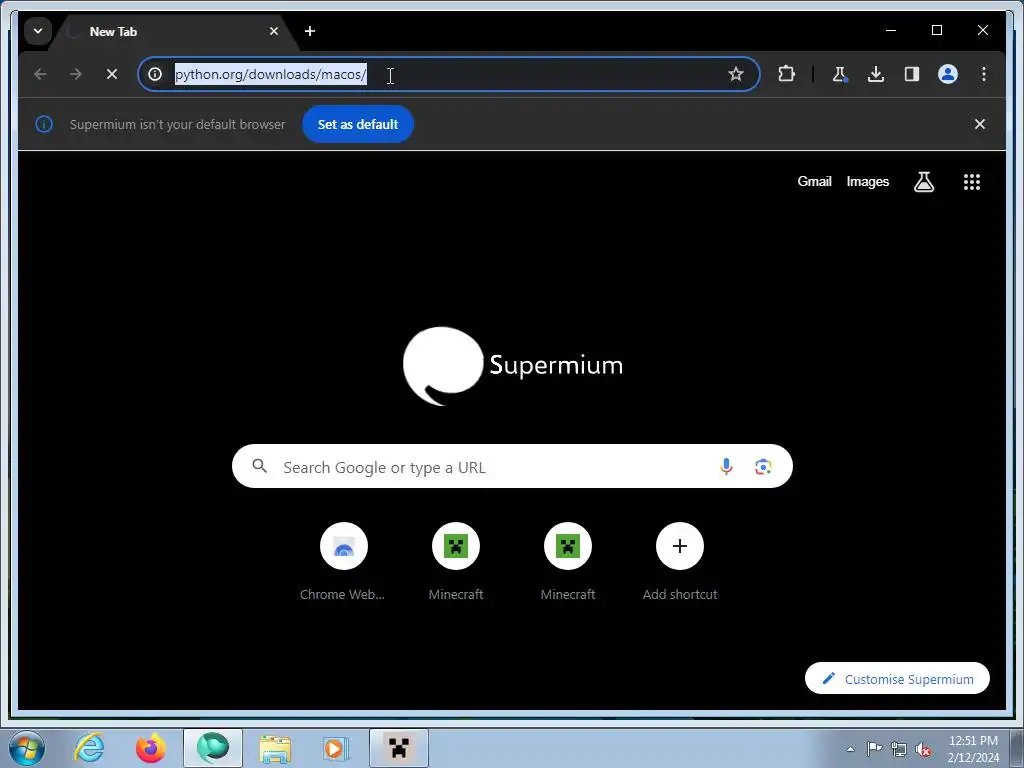Viewport: 1024px width, 768px height.
Task: Go back to previous page
Action: click(40, 74)
